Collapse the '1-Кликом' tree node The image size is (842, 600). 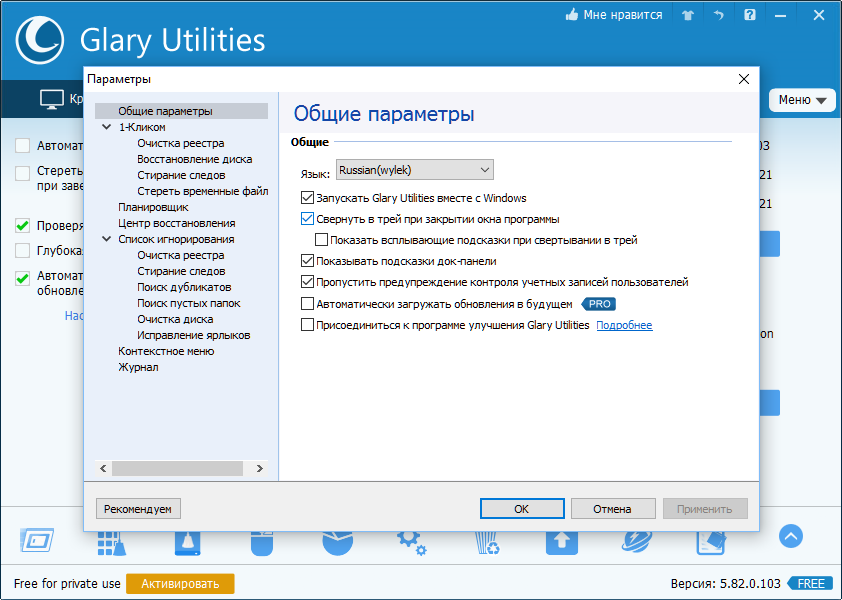coord(107,128)
